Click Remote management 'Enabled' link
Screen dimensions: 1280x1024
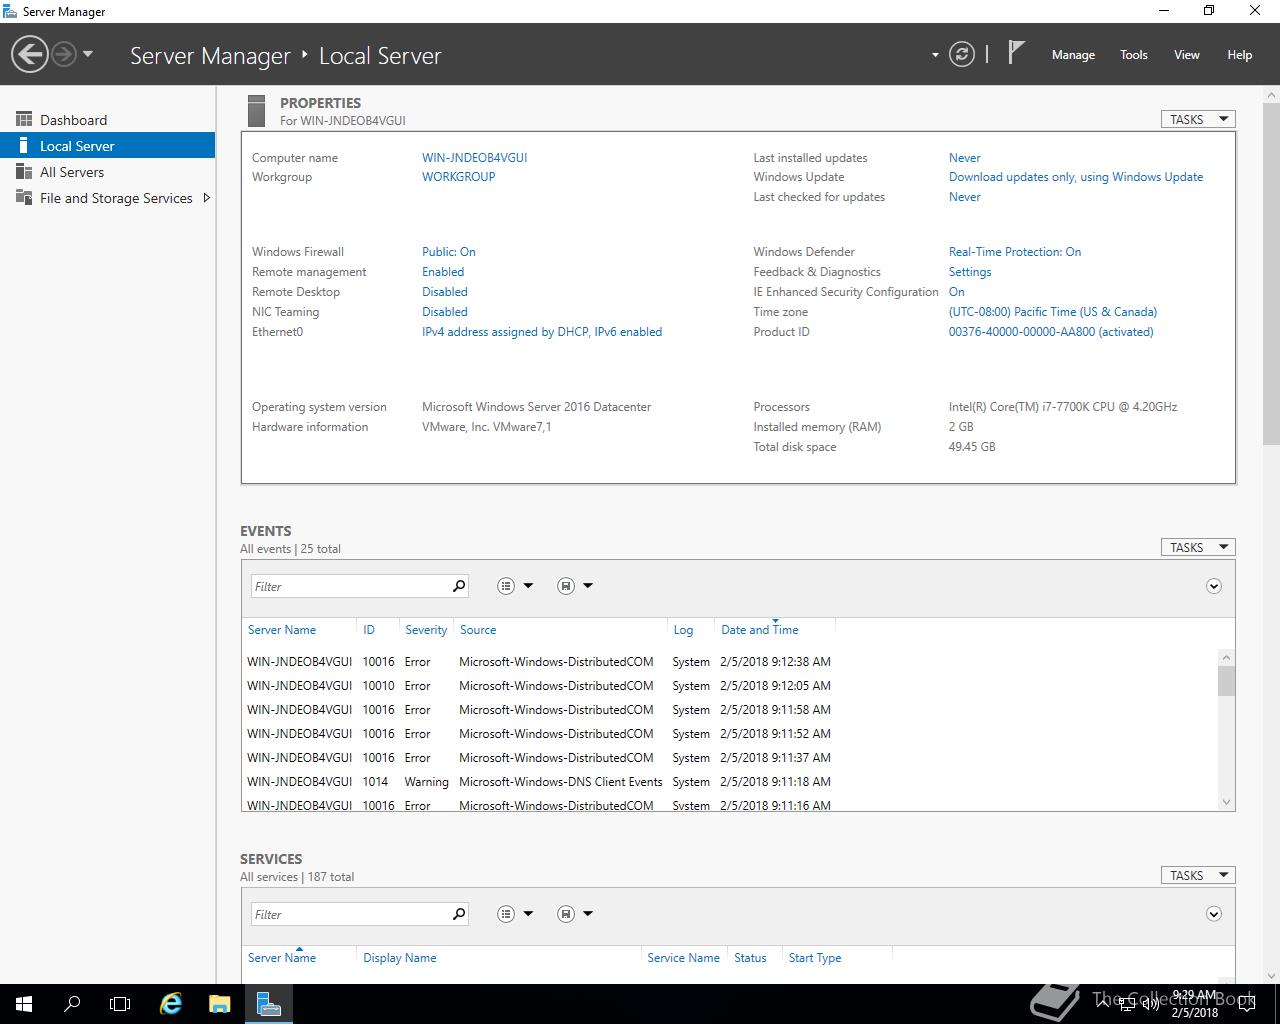443,272
